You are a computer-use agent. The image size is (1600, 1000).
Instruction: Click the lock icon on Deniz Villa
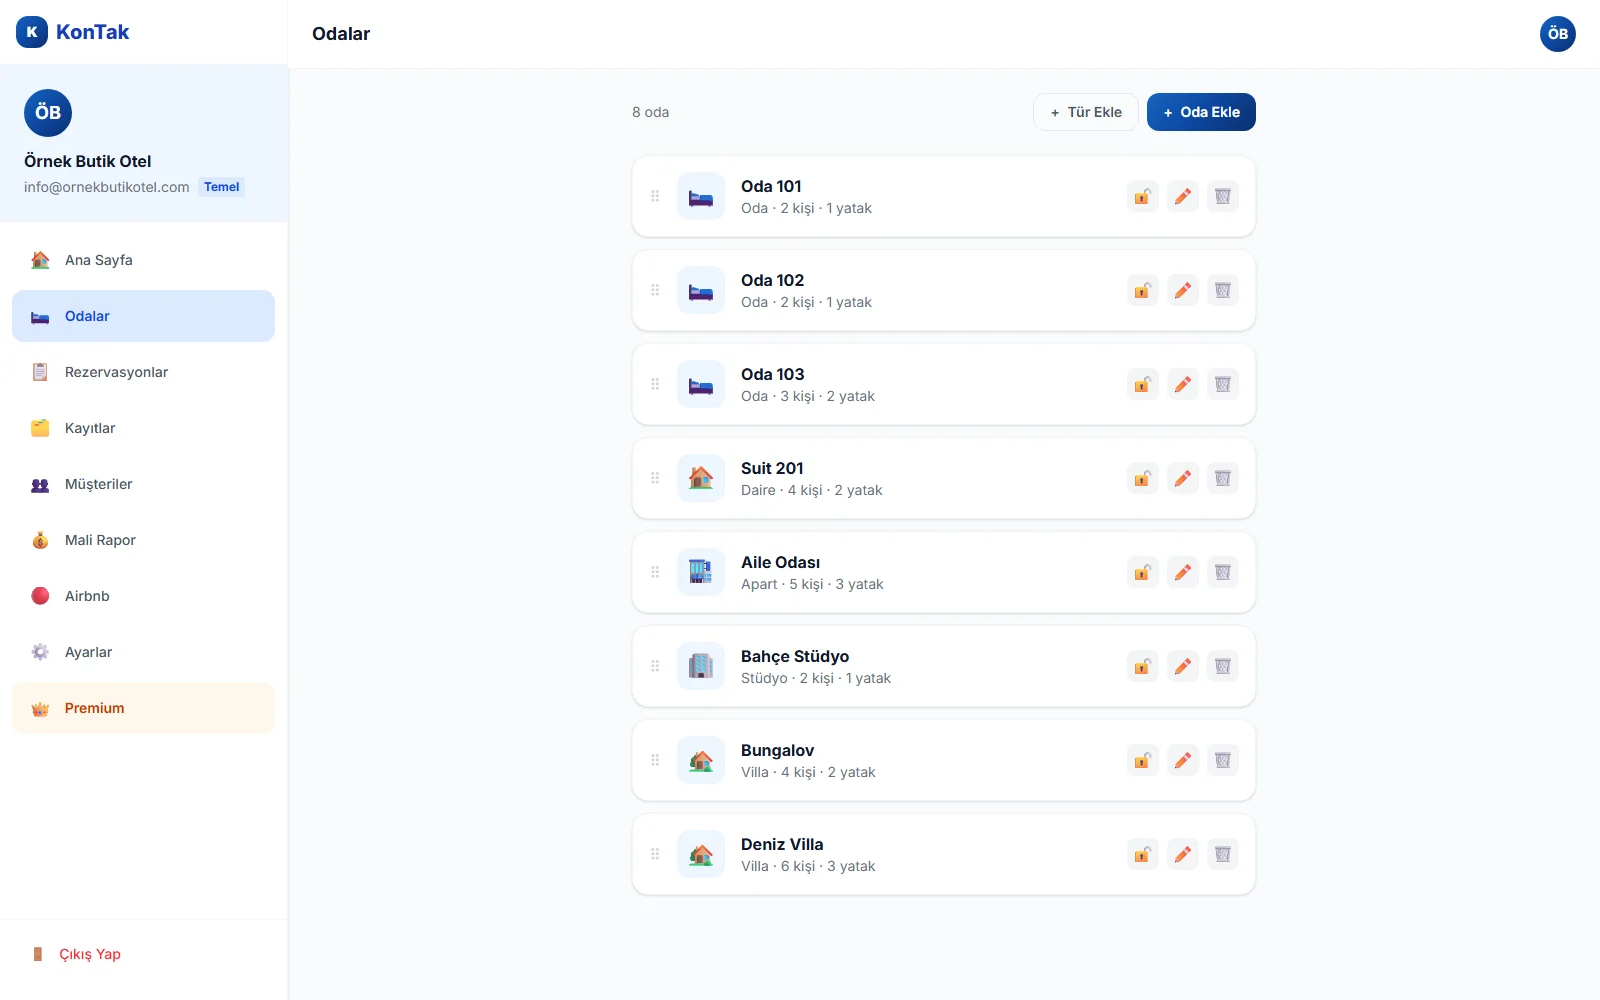pyautogui.click(x=1143, y=854)
